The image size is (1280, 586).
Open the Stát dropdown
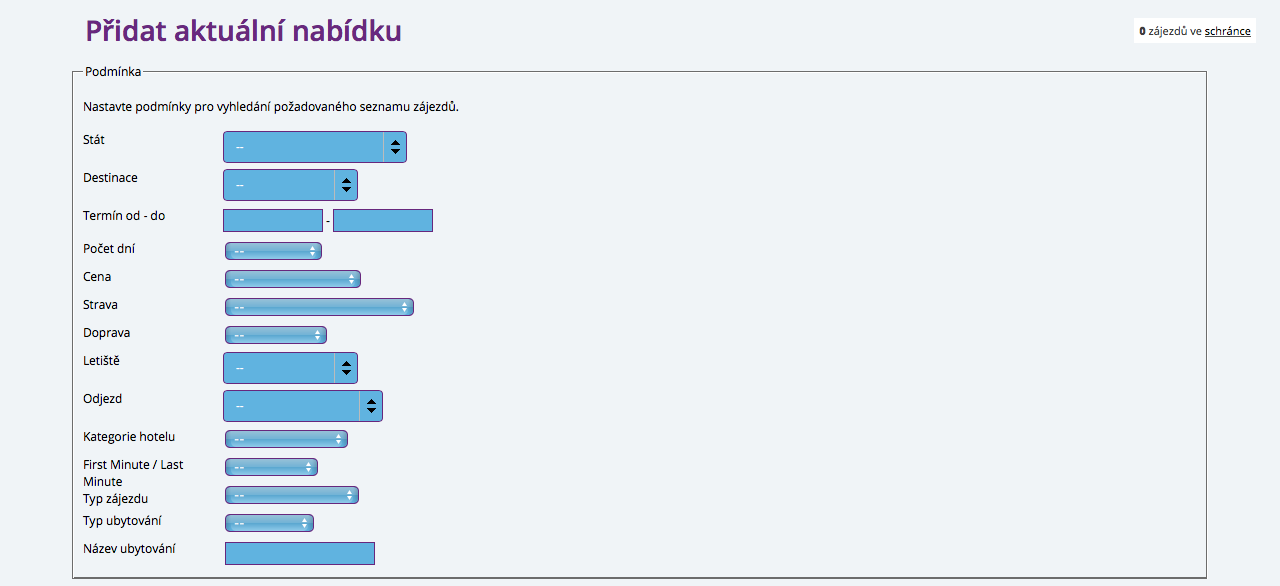click(x=314, y=147)
